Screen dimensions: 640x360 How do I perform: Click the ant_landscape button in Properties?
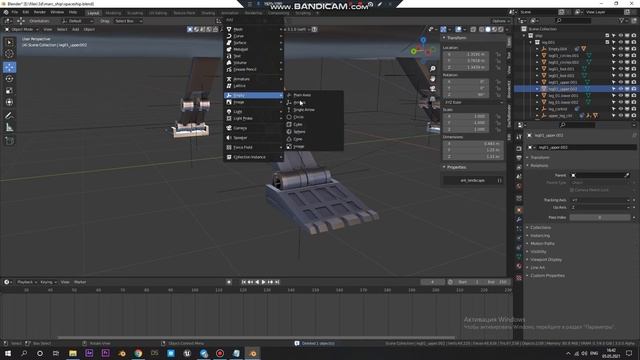click(x=472, y=180)
